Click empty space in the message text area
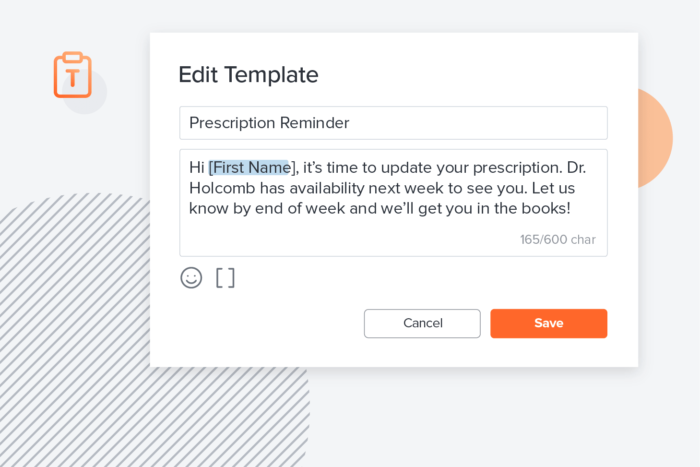Screen dimensions: 700x467 point(348,237)
